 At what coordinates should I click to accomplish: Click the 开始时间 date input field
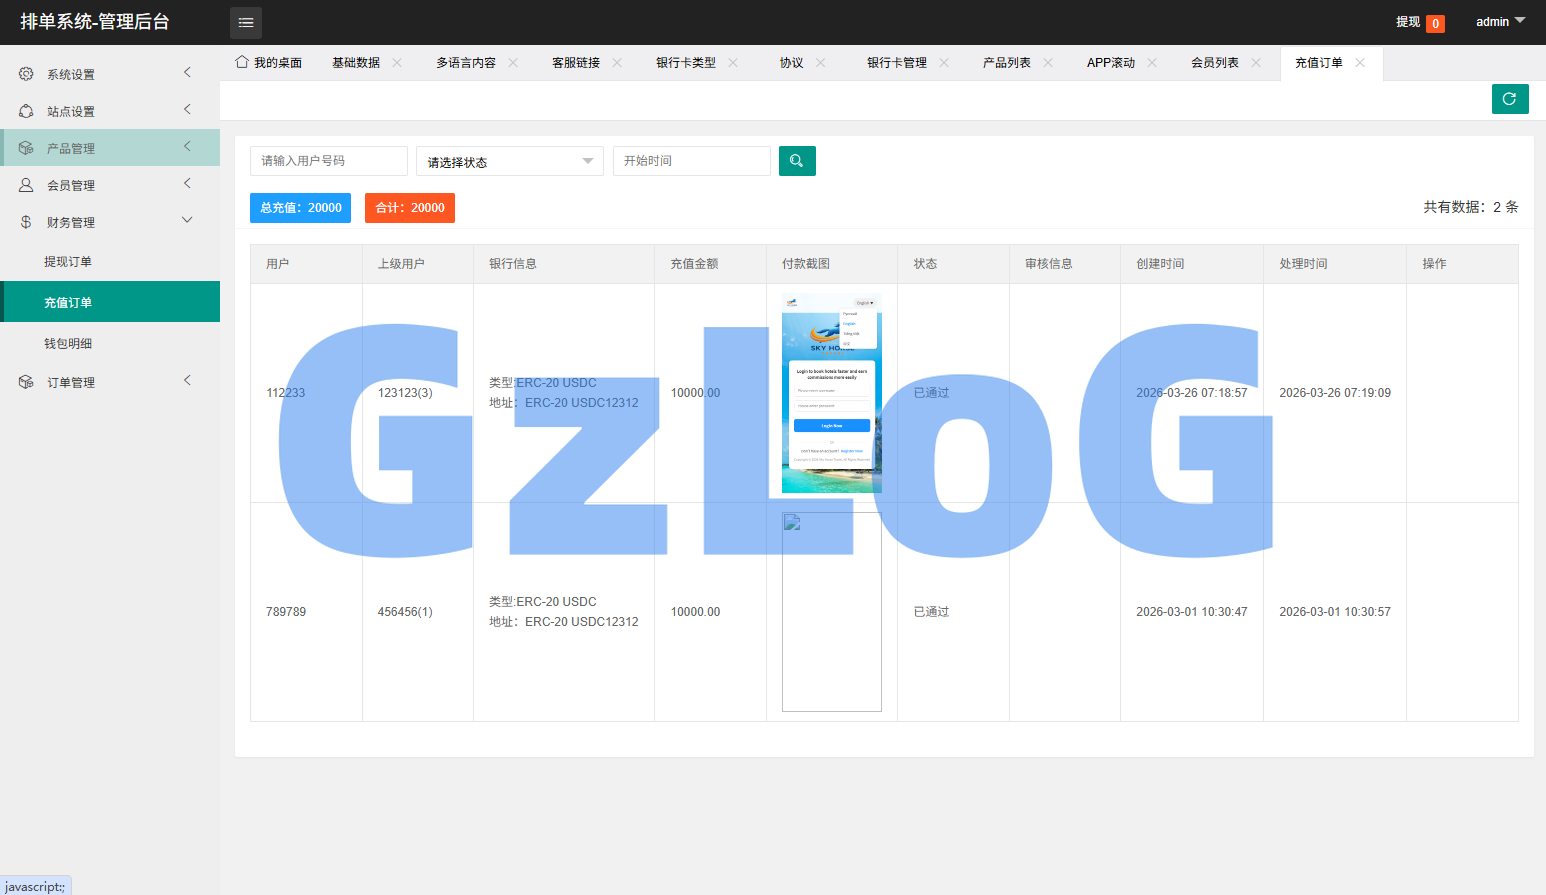691,161
